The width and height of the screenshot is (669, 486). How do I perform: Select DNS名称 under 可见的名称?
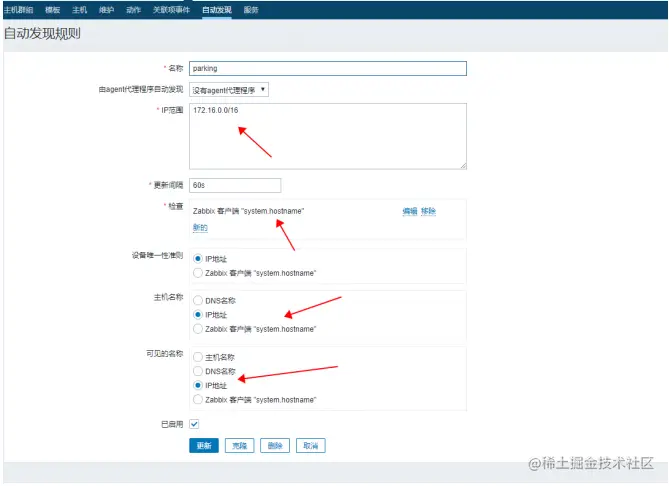point(198,371)
